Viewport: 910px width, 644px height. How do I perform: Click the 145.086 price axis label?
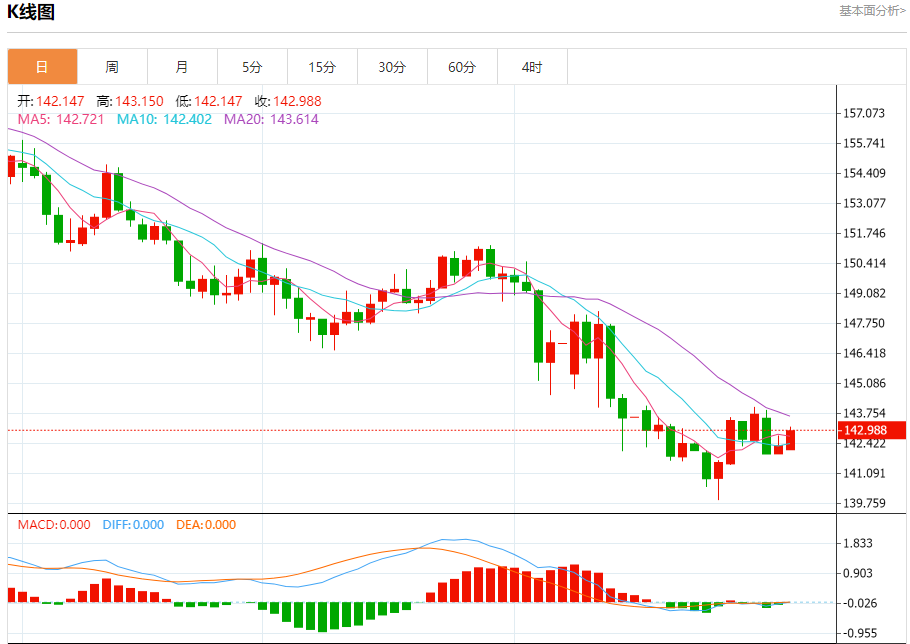pos(864,383)
